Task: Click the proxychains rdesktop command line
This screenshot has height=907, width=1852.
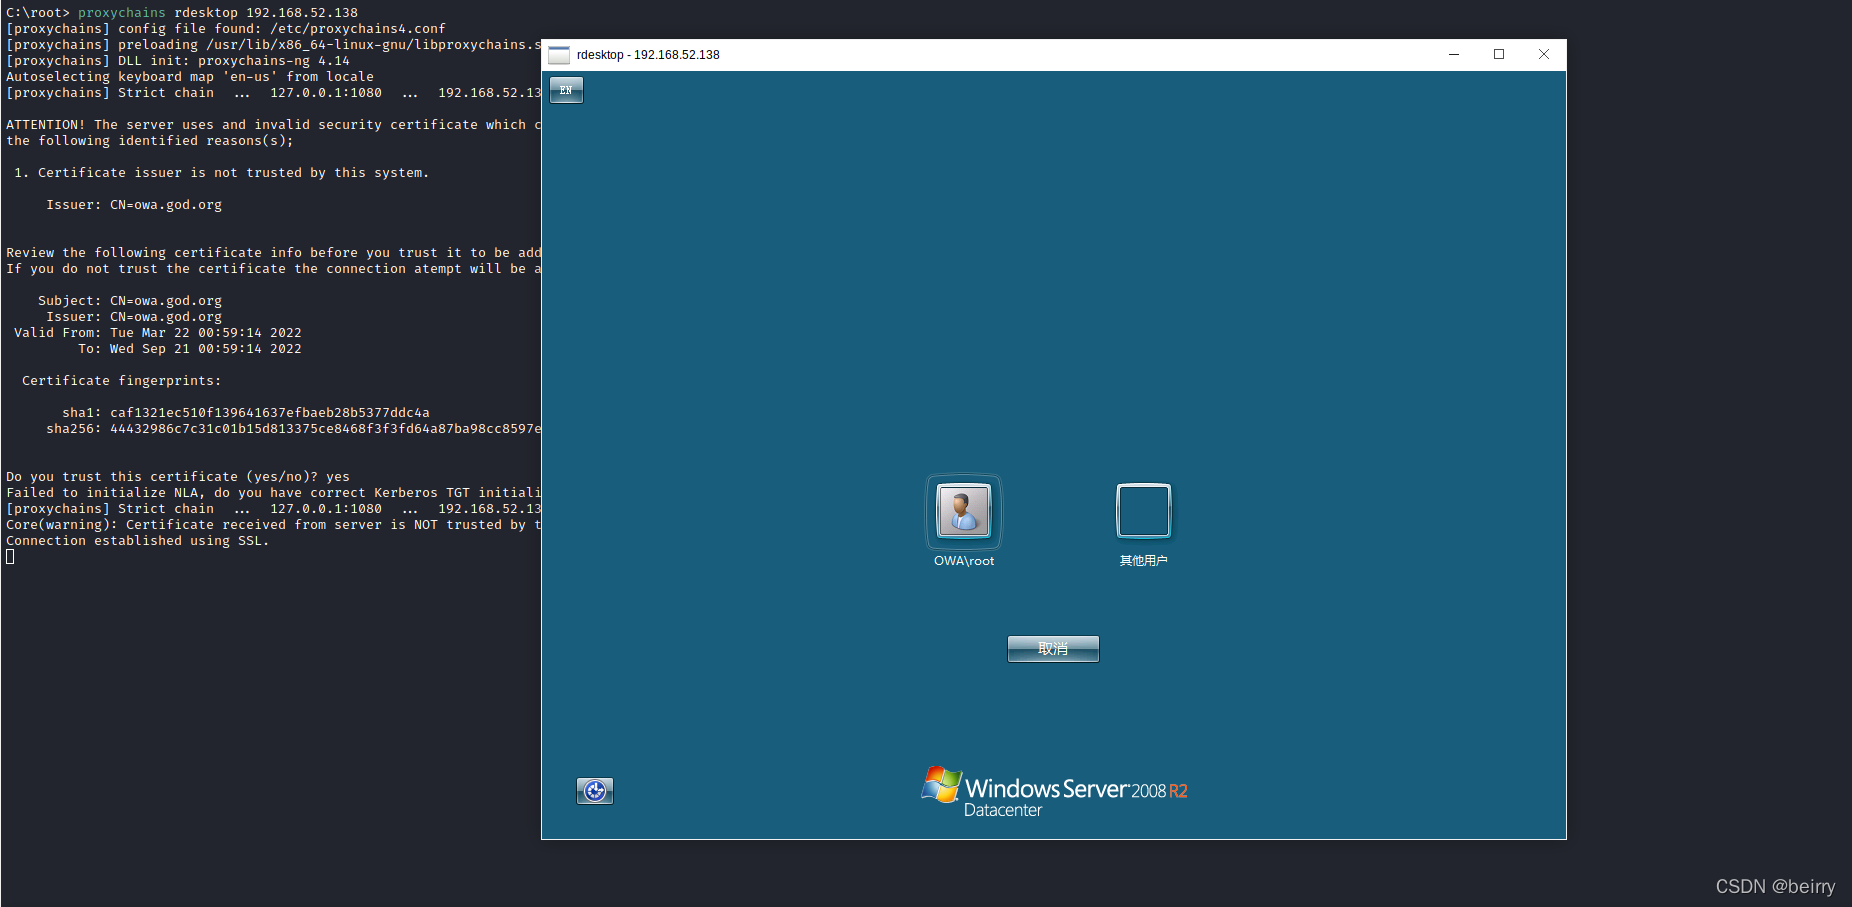Action: pyautogui.click(x=182, y=13)
